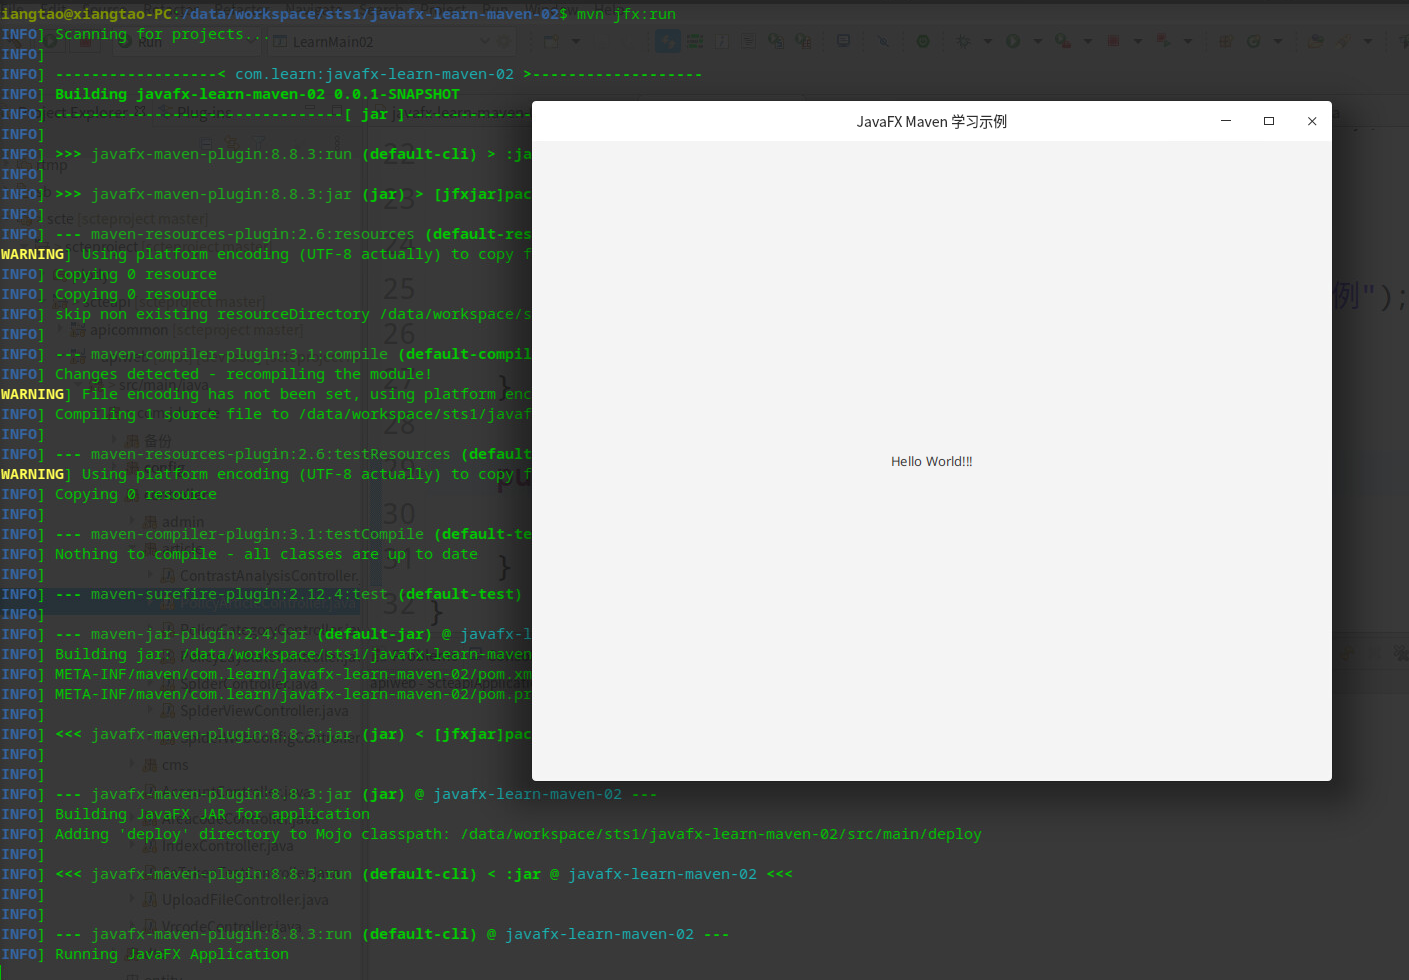Open a console with the console toolbar icon

[843, 41]
